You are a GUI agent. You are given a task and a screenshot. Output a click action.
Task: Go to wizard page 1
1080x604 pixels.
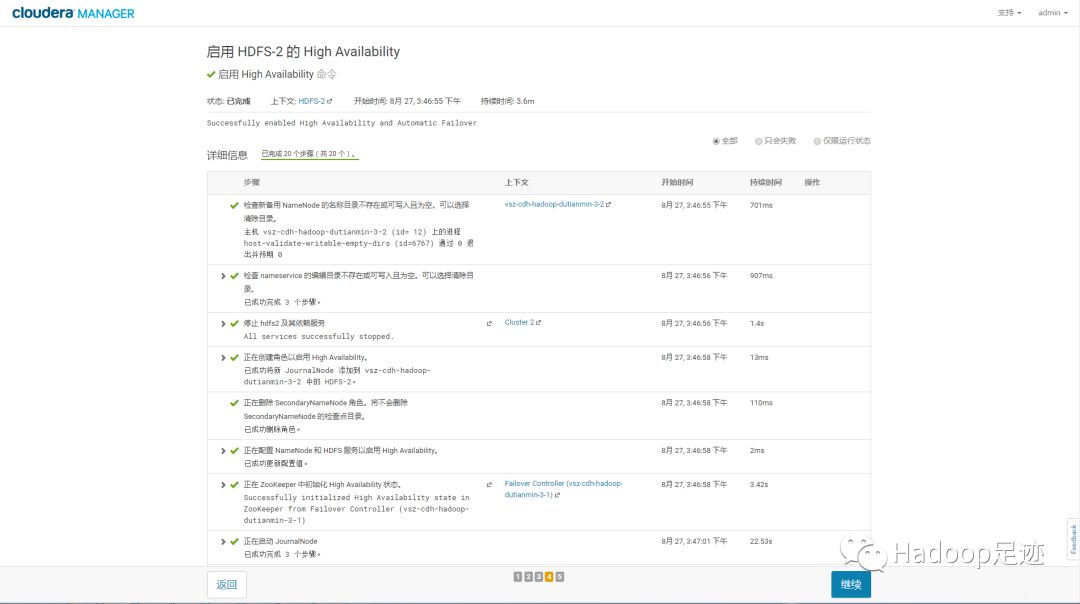click(518, 577)
